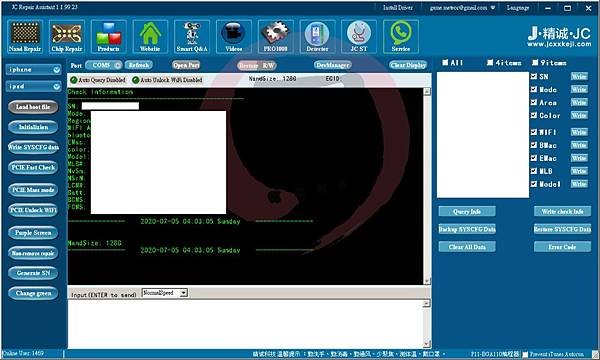Image resolution: width=600 pixels, height=360 pixels.
Task: Click Restore SYSCFG Data button
Action: [x=562, y=229]
